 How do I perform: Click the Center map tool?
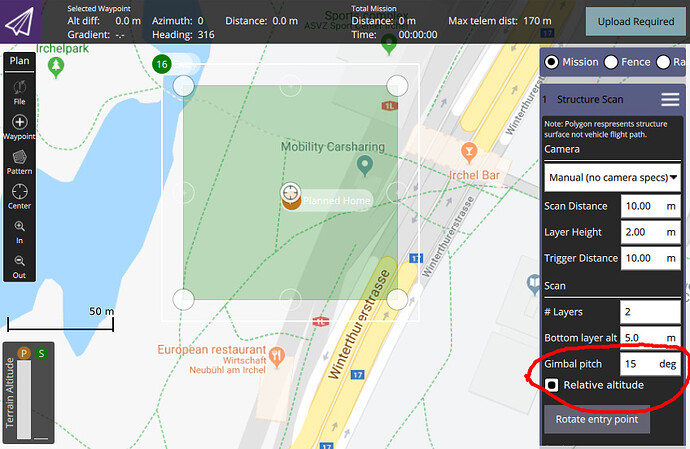[20, 195]
